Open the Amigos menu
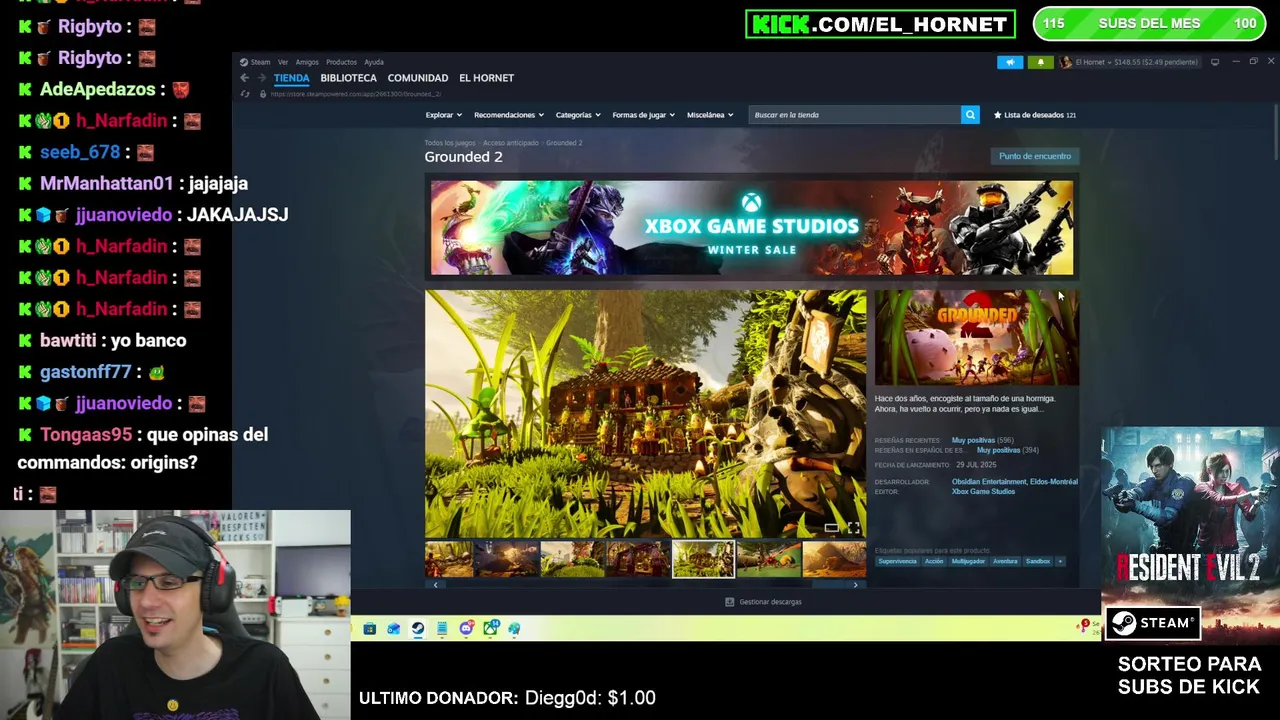Screen dimensions: 1280x720 click(x=306, y=62)
